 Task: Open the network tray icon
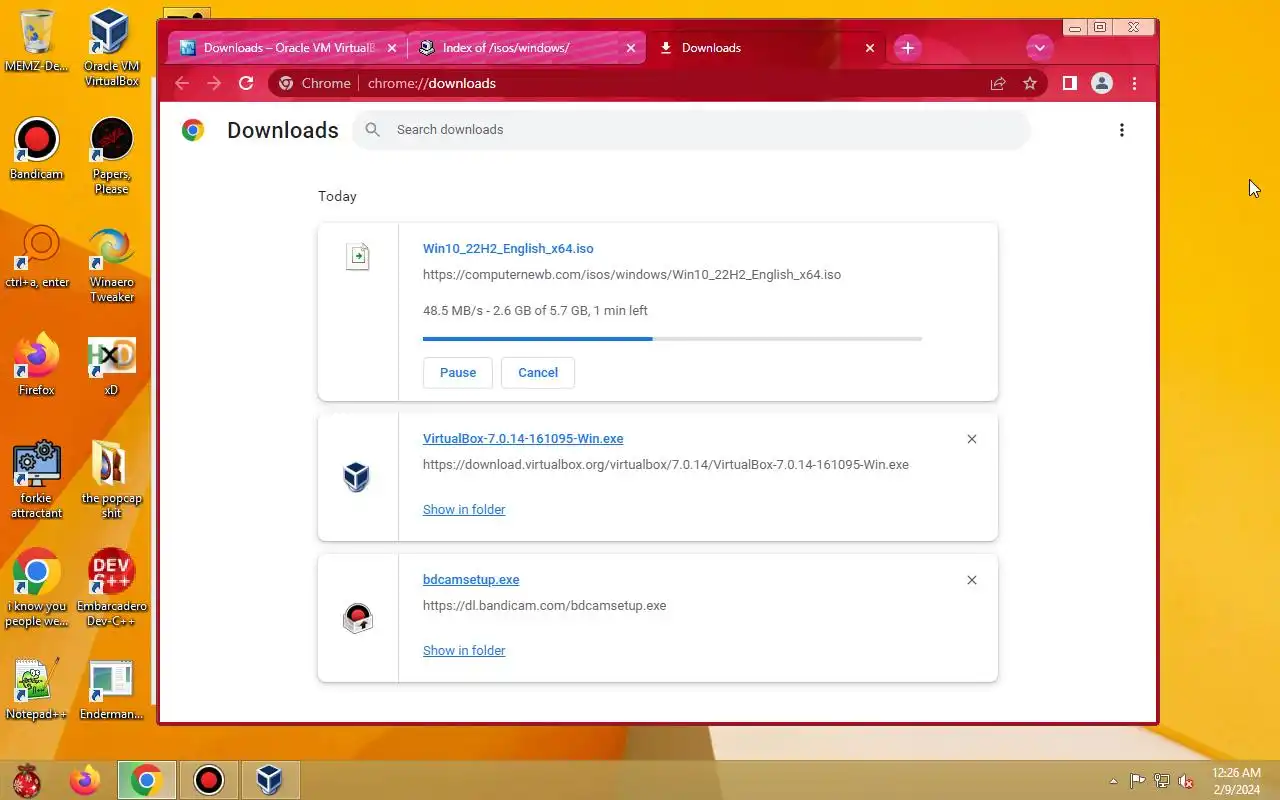[1162, 781]
